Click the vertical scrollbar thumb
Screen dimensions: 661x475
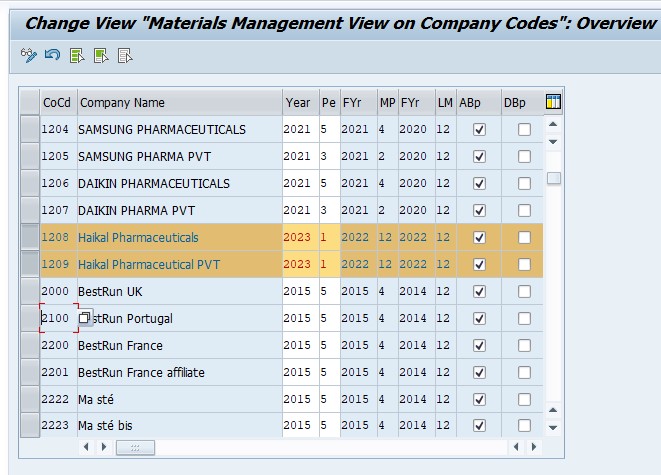[x=554, y=178]
